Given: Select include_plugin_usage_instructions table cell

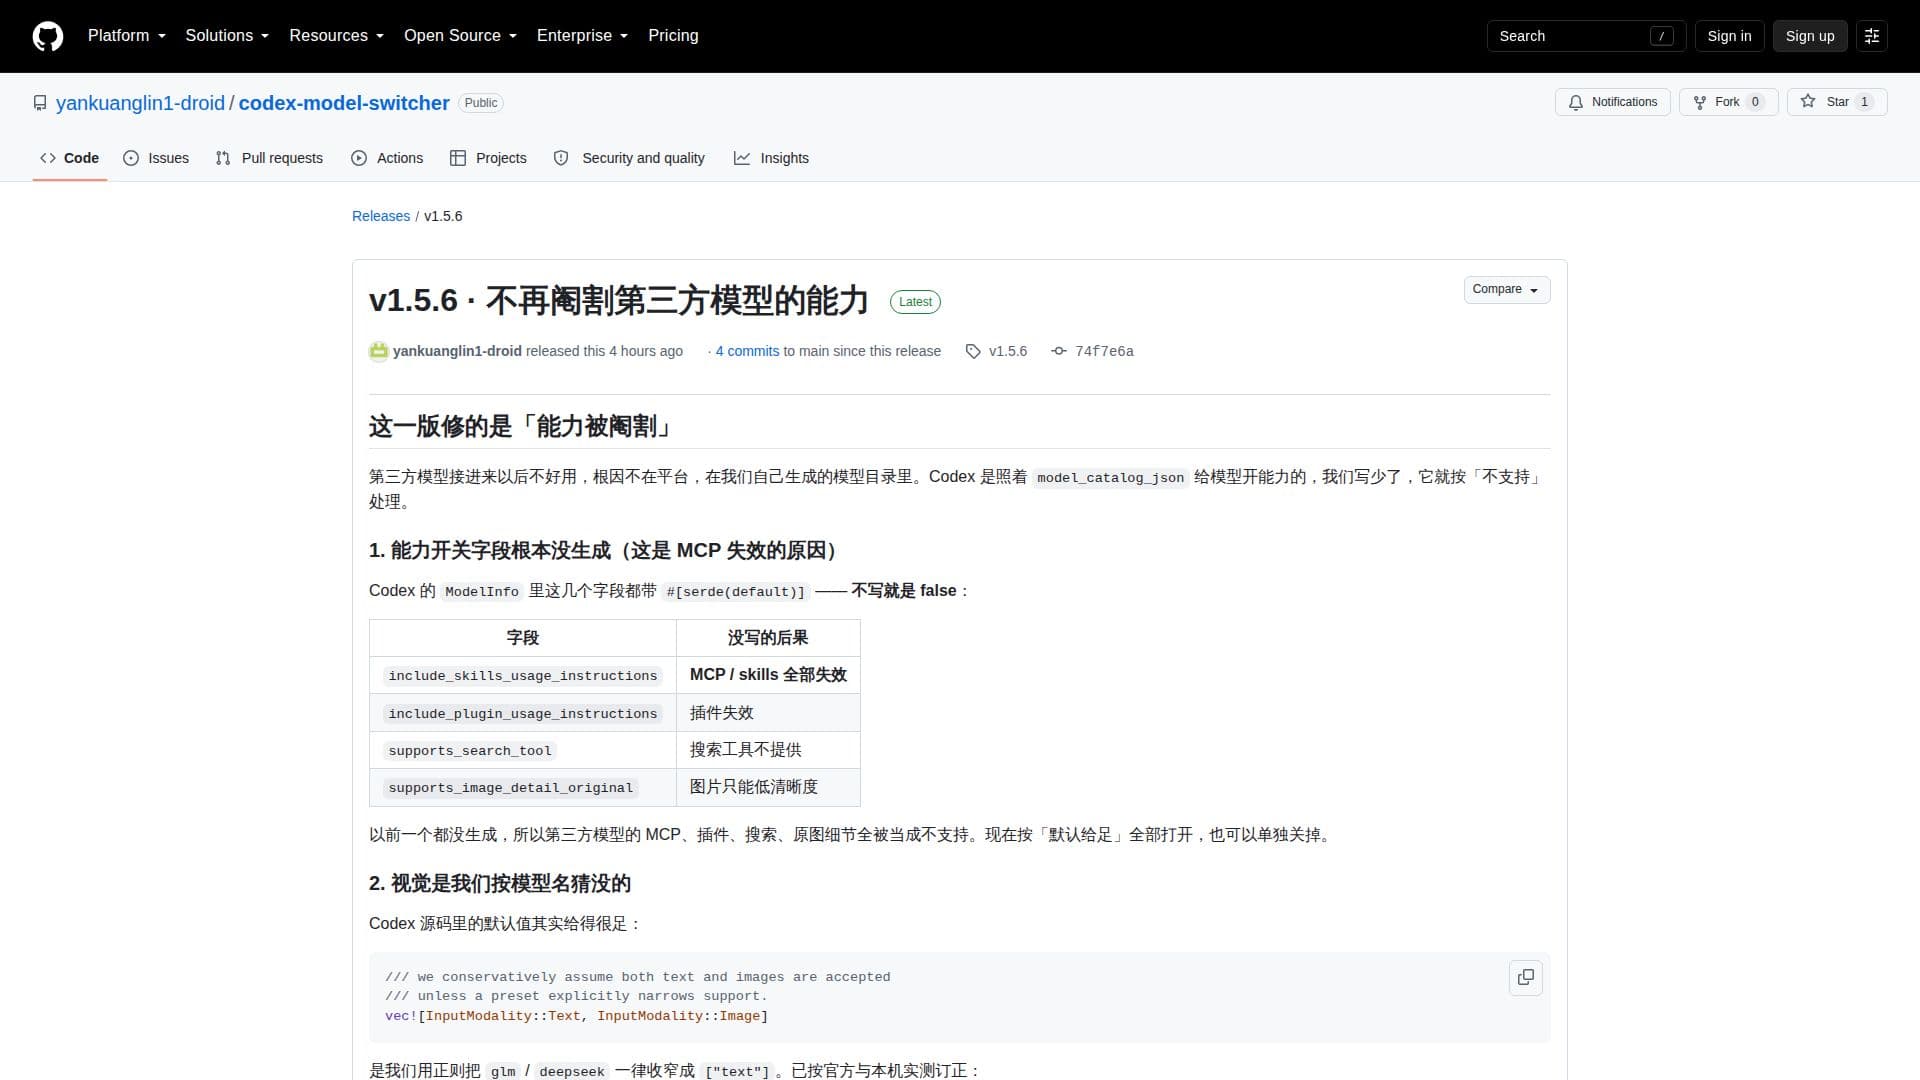Looking at the screenshot, I should [x=523, y=713].
